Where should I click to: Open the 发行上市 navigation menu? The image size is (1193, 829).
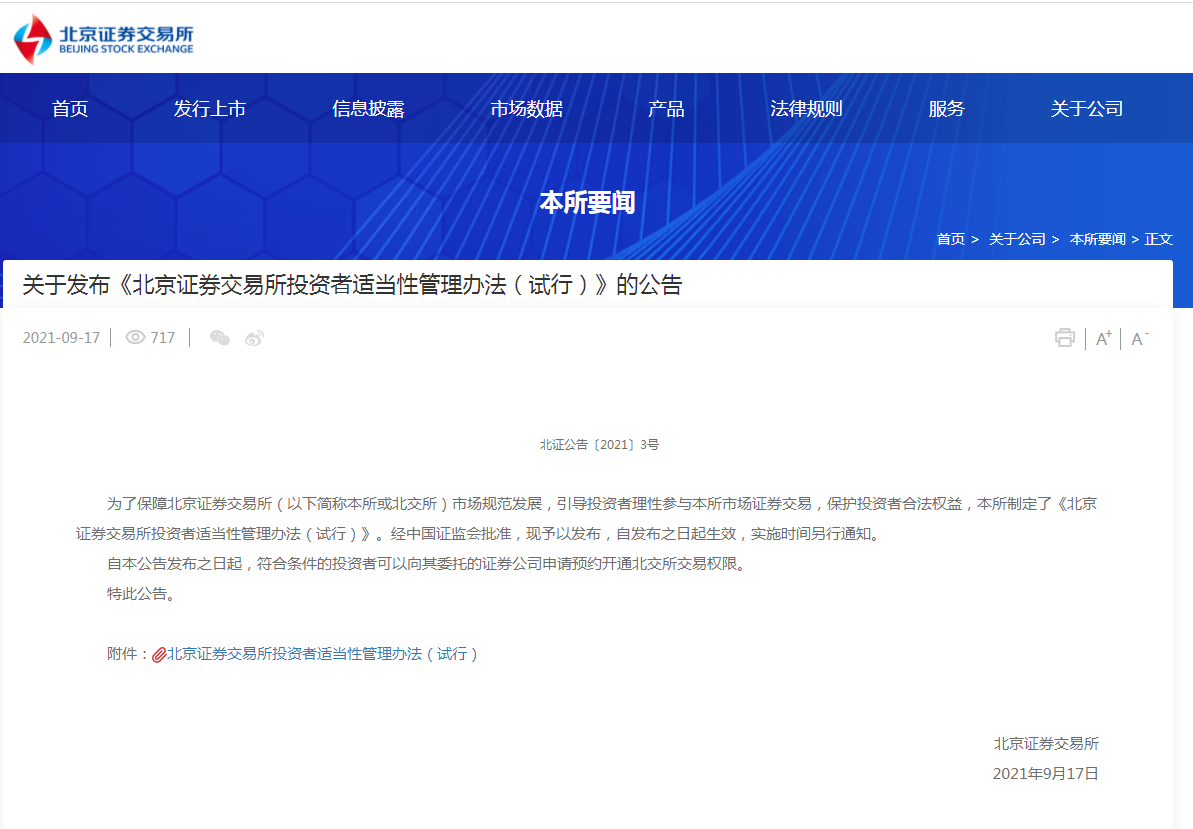tap(210, 109)
